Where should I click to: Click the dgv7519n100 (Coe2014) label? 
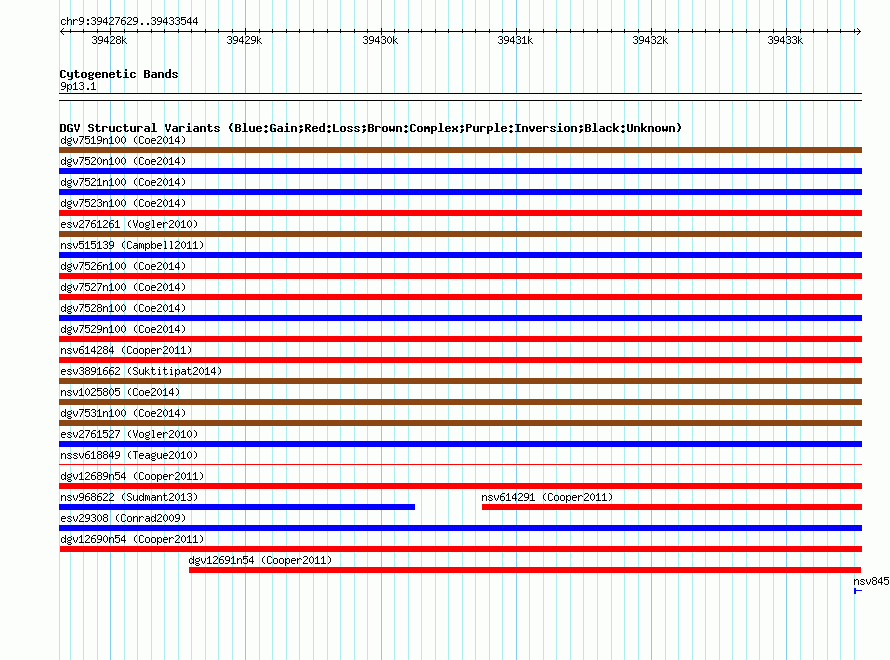[123, 140]
